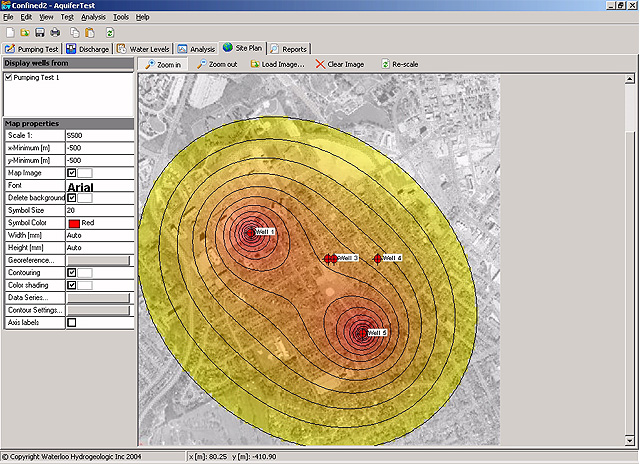Toggle the Contouring checkbox

click(71, 272)
